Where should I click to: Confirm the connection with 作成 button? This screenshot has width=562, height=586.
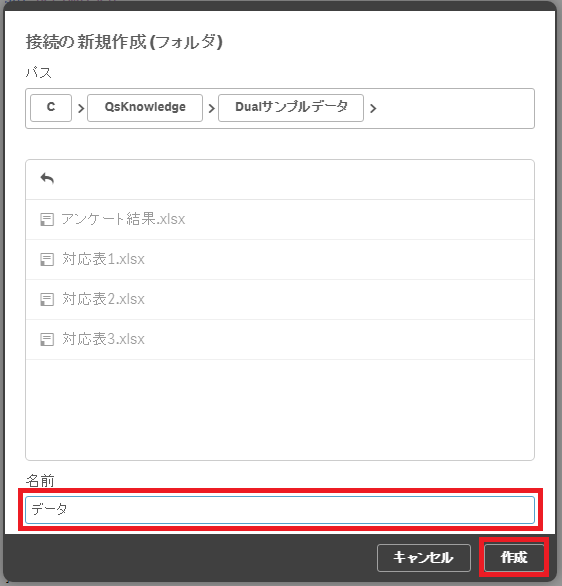coord(514,558)
